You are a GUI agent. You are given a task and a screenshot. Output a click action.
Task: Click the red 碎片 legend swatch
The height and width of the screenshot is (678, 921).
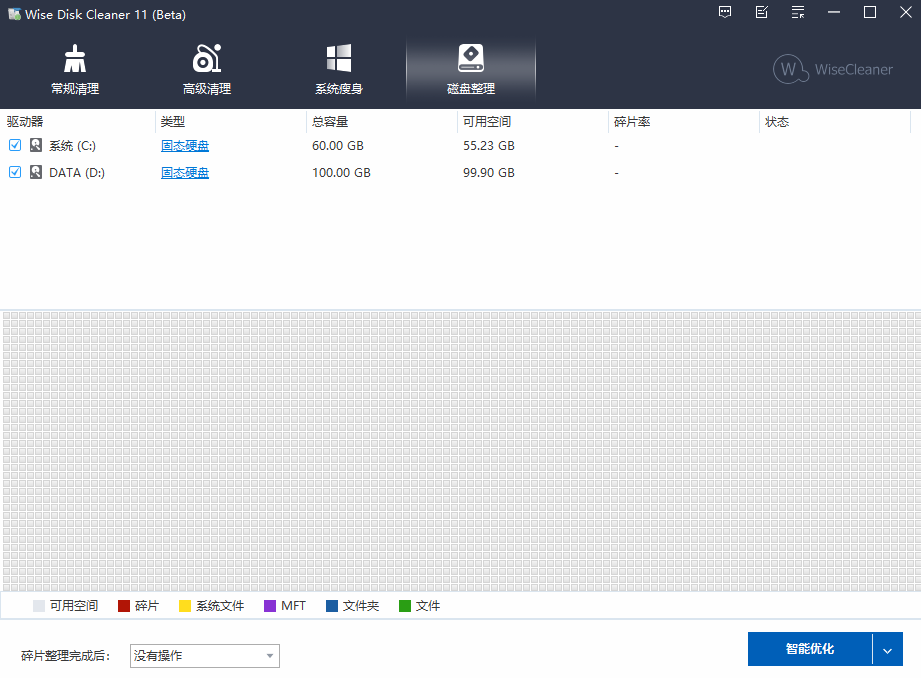[124, 605]
